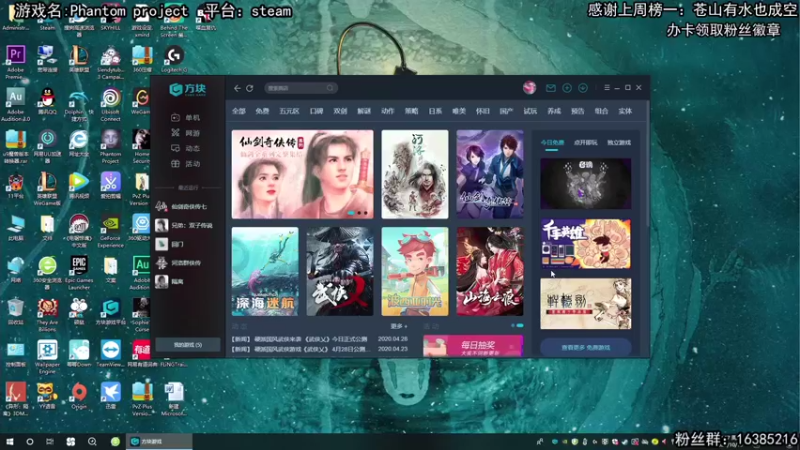Click the Cortana circle on taskbar

[30, 441]
